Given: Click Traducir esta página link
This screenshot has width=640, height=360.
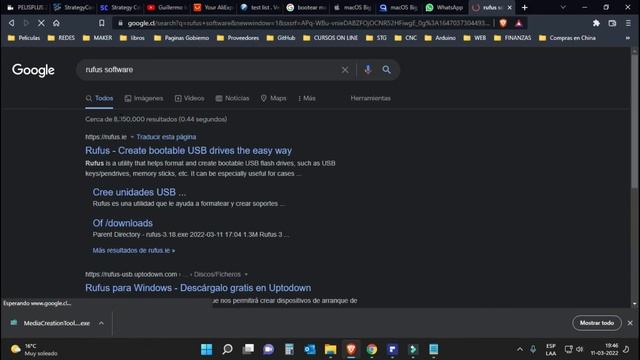Looking at the screenshot, I should click(166, 137).
